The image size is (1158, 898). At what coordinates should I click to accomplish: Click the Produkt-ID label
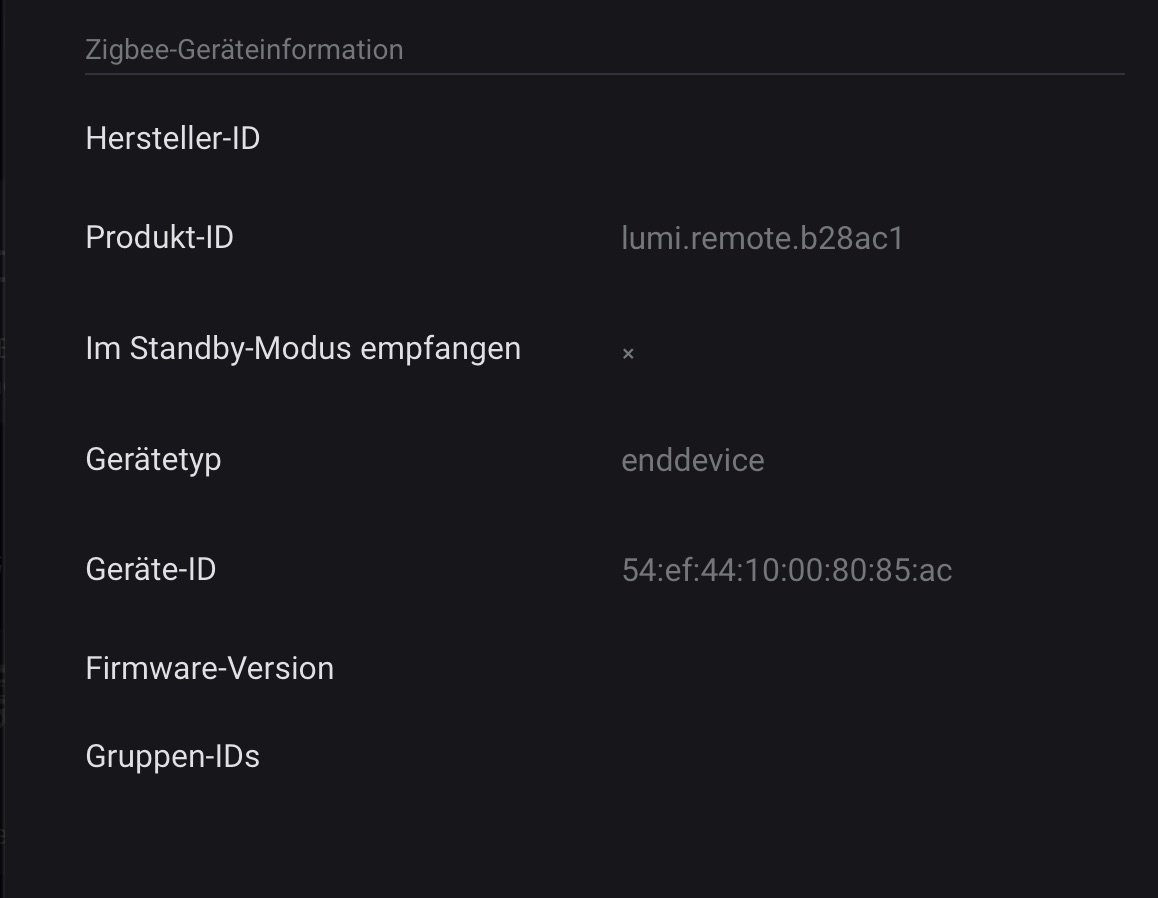tap(160, 238)
